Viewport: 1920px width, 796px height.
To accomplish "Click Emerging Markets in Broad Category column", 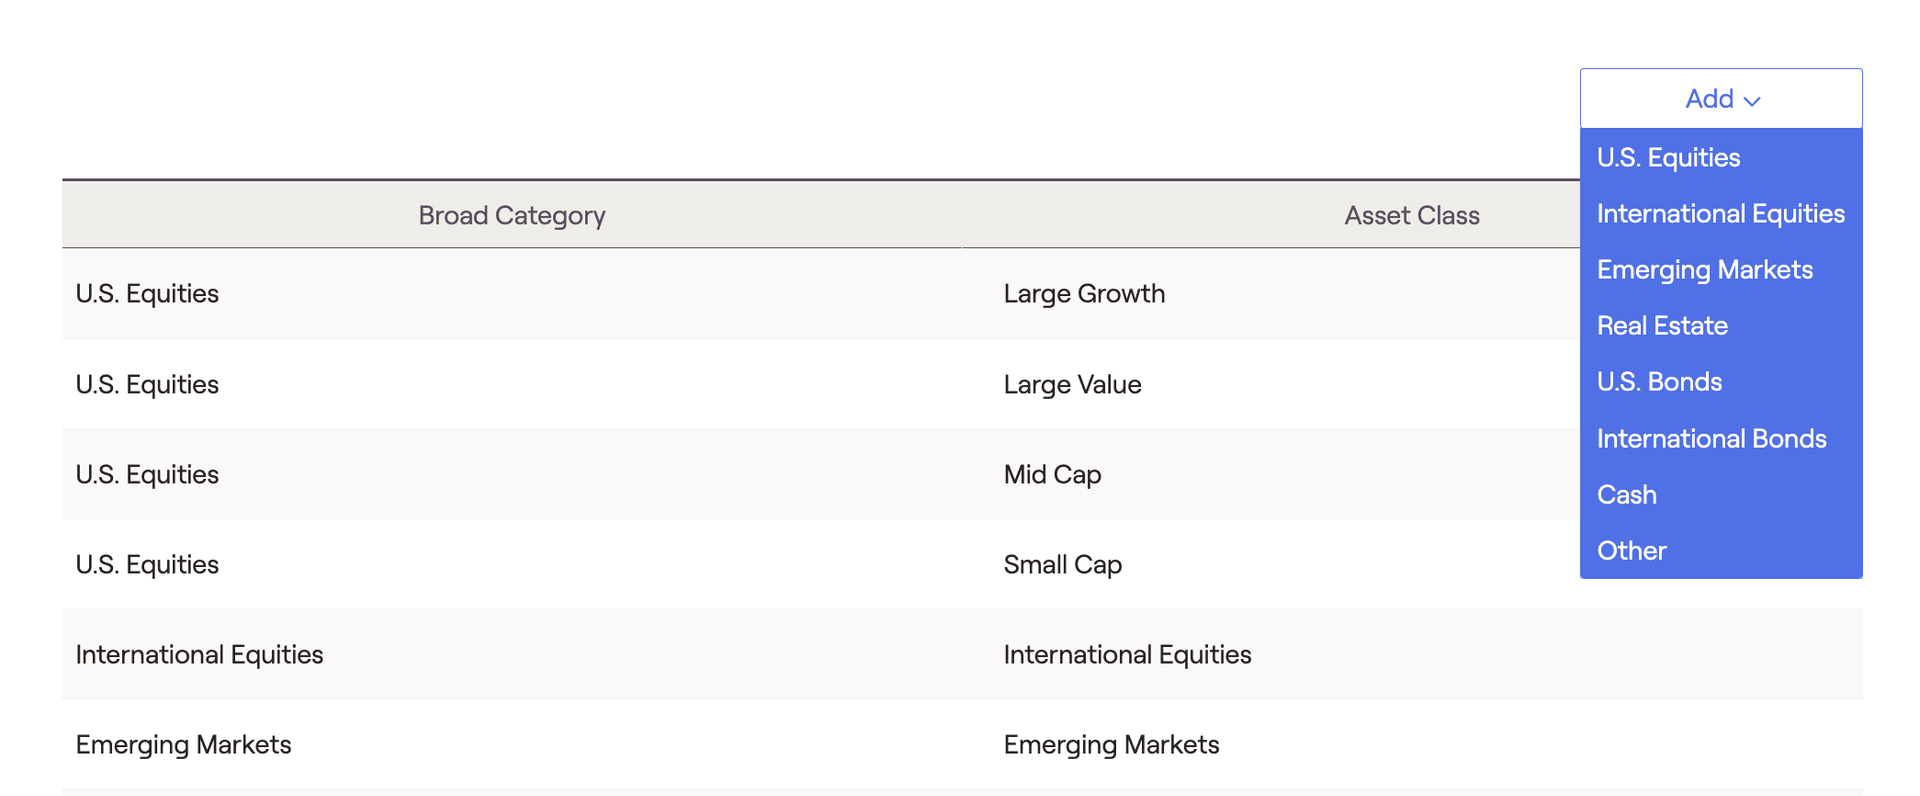I will tap(183, 744).
